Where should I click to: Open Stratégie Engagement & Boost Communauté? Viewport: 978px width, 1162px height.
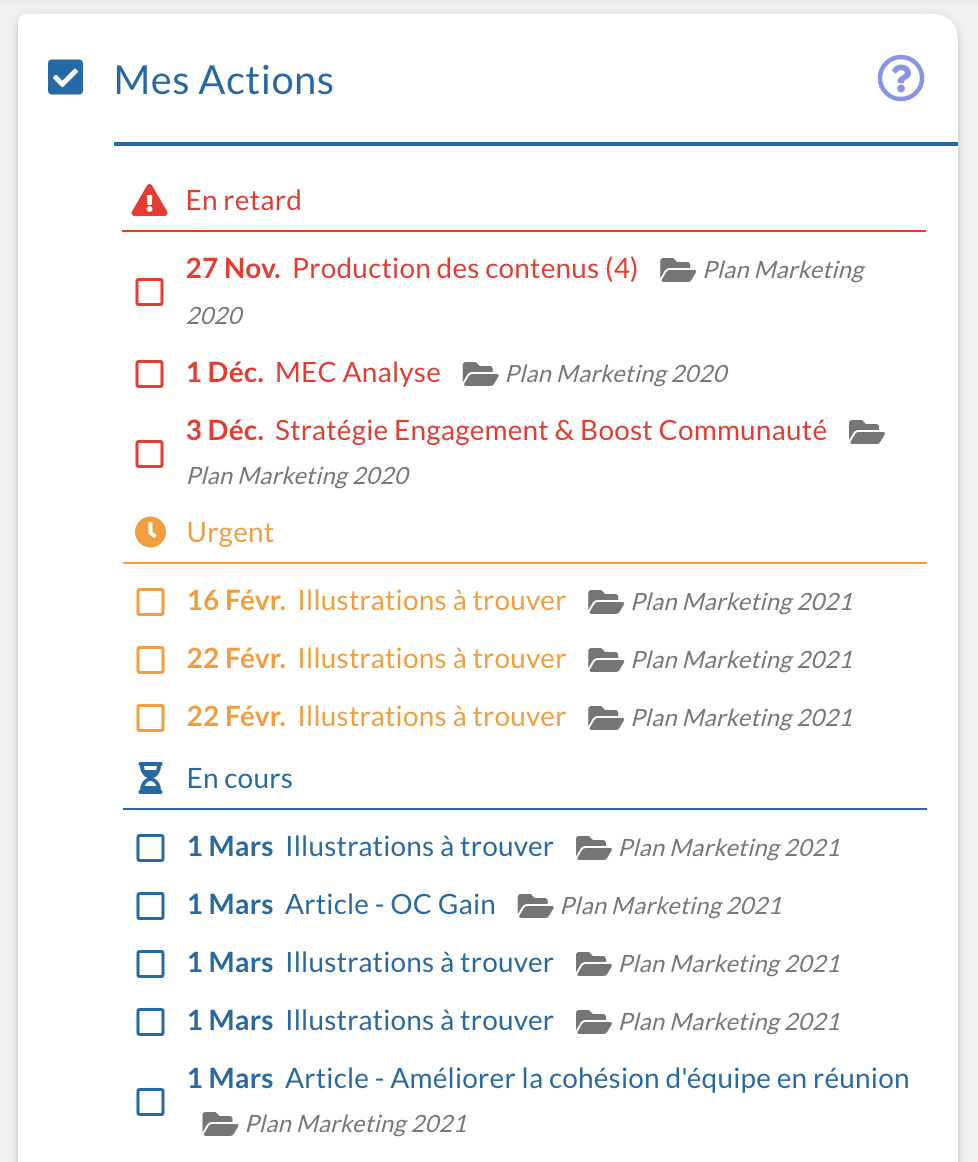click(550, 431)
